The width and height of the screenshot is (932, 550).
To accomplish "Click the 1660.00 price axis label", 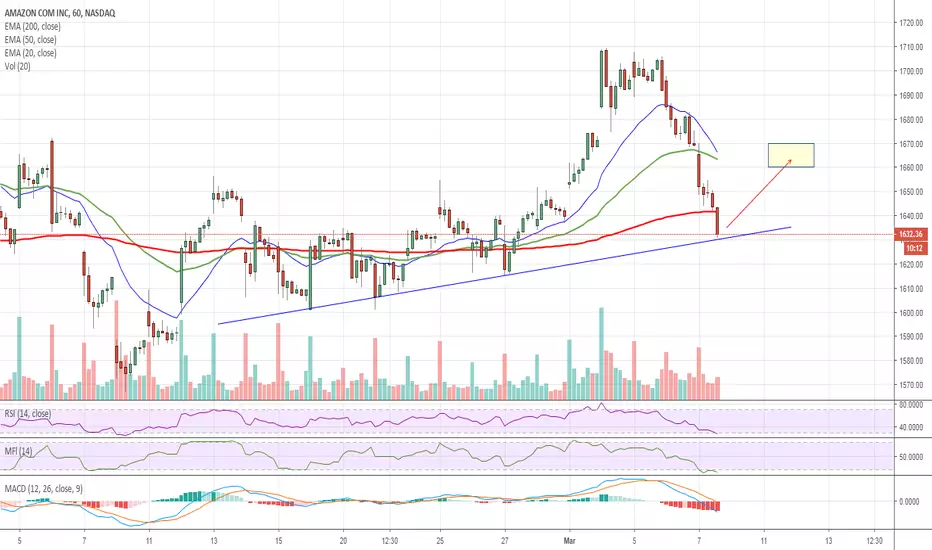I will pyautogui.click(x=911, y=168).
